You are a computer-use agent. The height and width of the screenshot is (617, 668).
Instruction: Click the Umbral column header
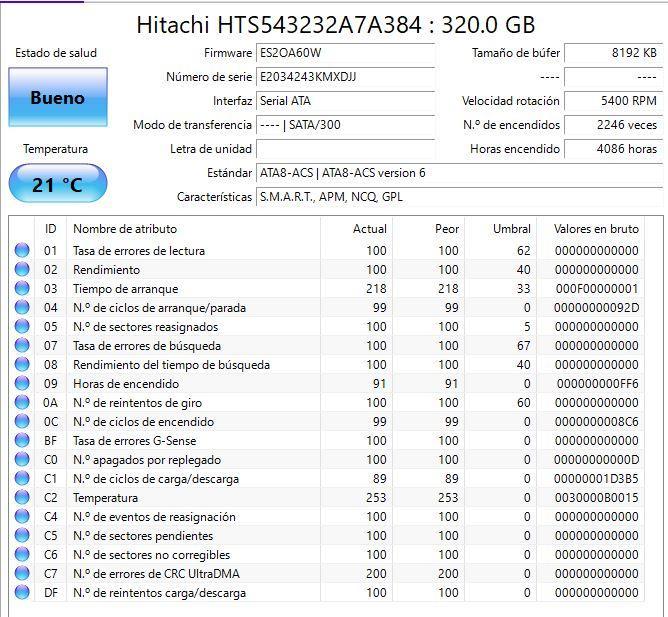click(x=501, y=229)
